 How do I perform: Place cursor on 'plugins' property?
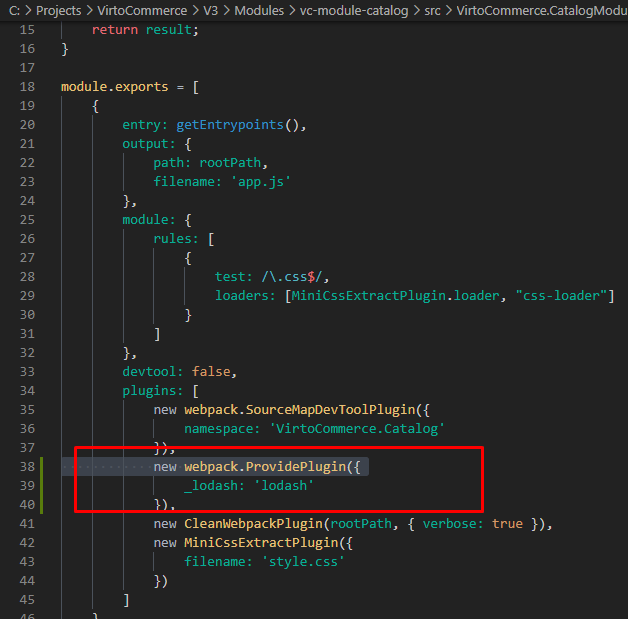(149, 391)
